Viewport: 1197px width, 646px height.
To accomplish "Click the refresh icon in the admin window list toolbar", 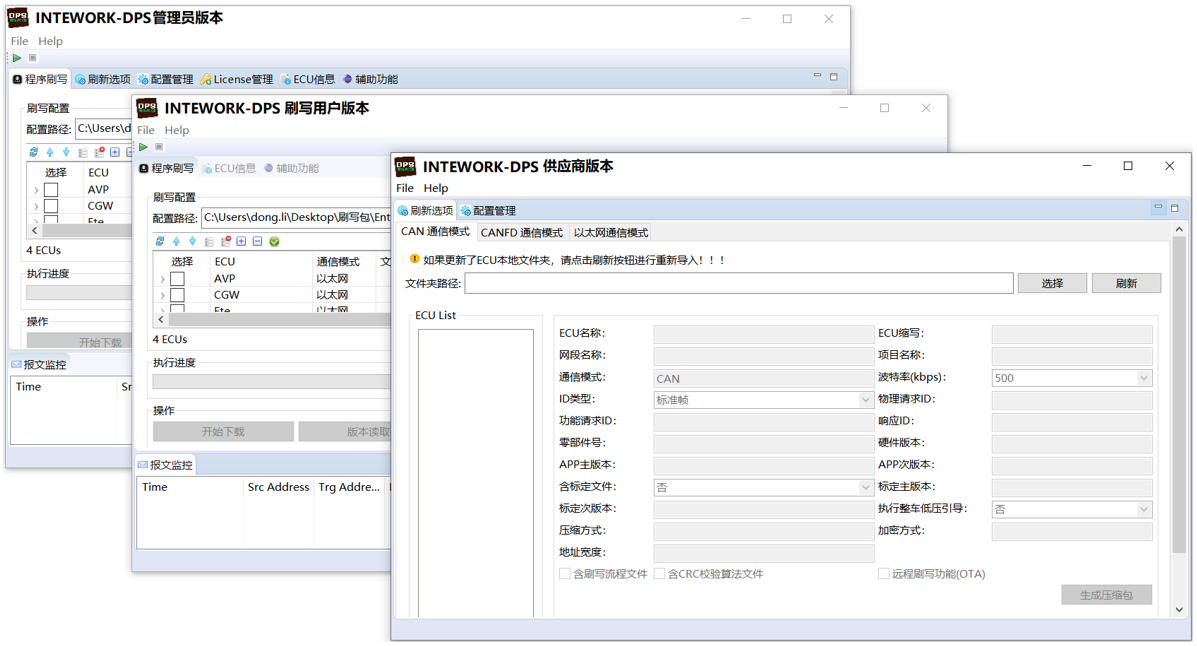I will click(34, 153).
